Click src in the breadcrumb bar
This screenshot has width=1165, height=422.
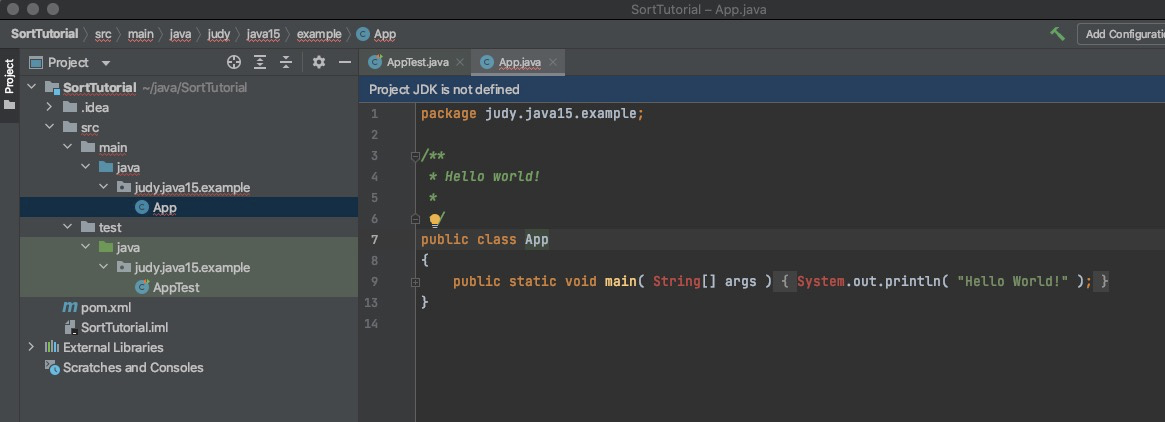pyautogui.click(x=103, y=34)
